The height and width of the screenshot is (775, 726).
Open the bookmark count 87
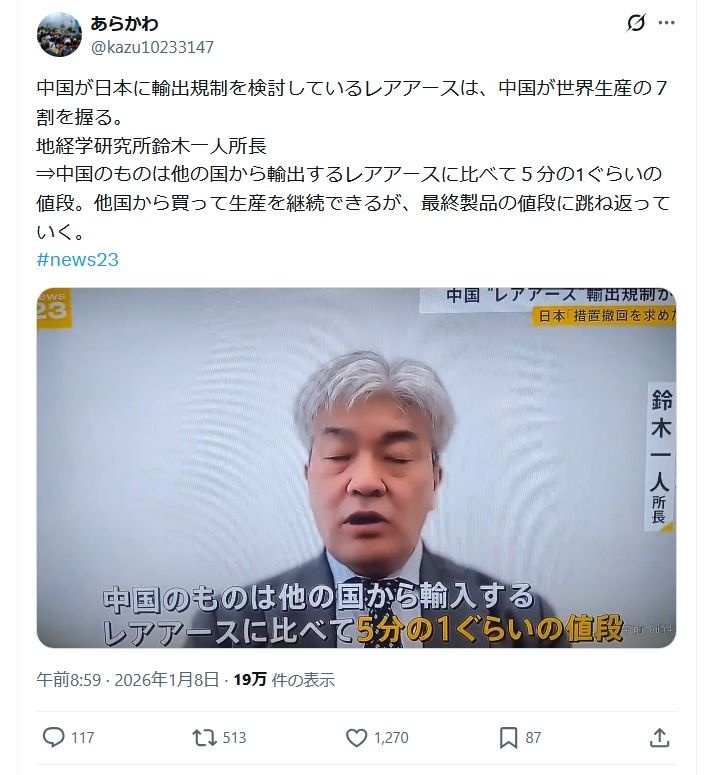point(533,738)
